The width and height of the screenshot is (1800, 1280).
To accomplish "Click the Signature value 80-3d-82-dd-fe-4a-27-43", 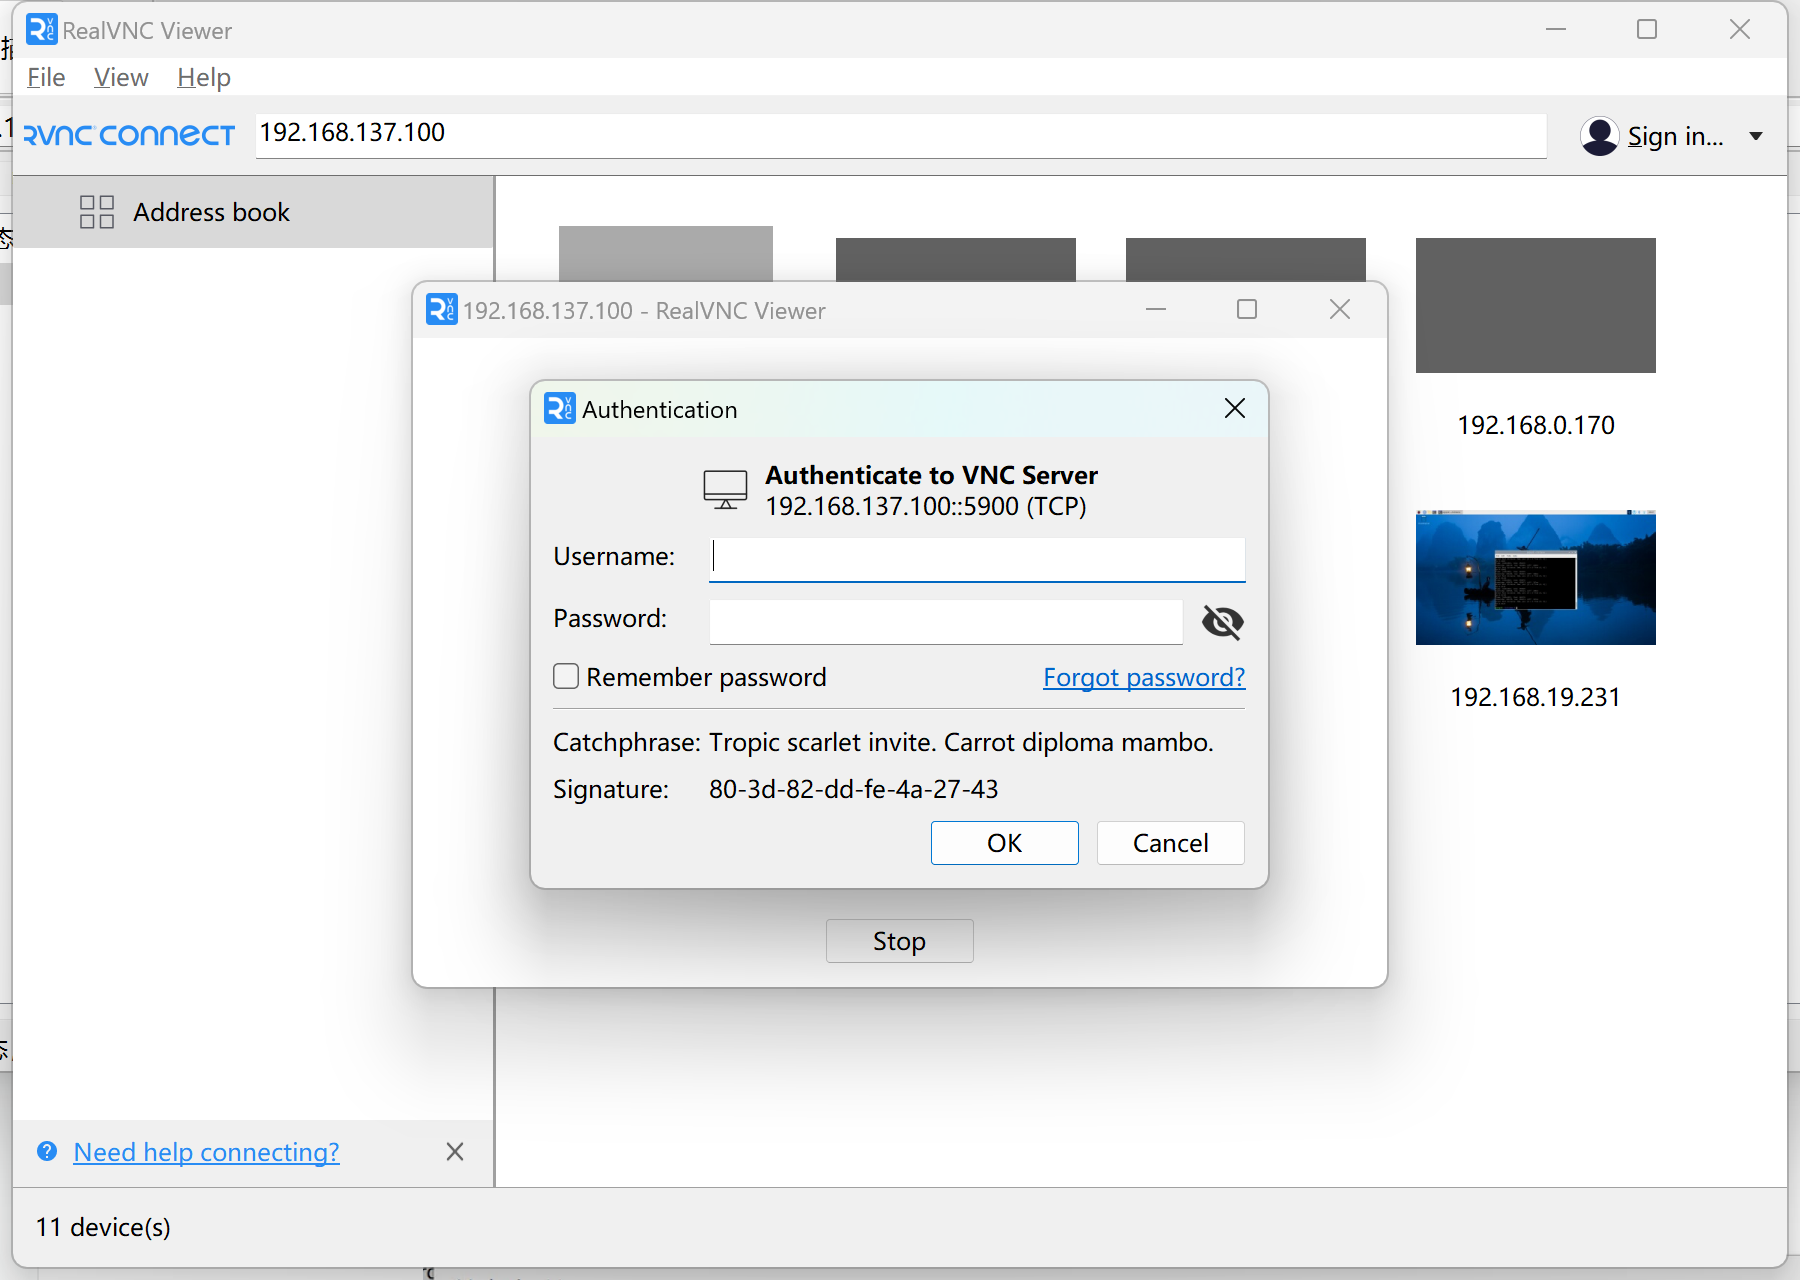I will pyautogui.click(x=853, y=789).
